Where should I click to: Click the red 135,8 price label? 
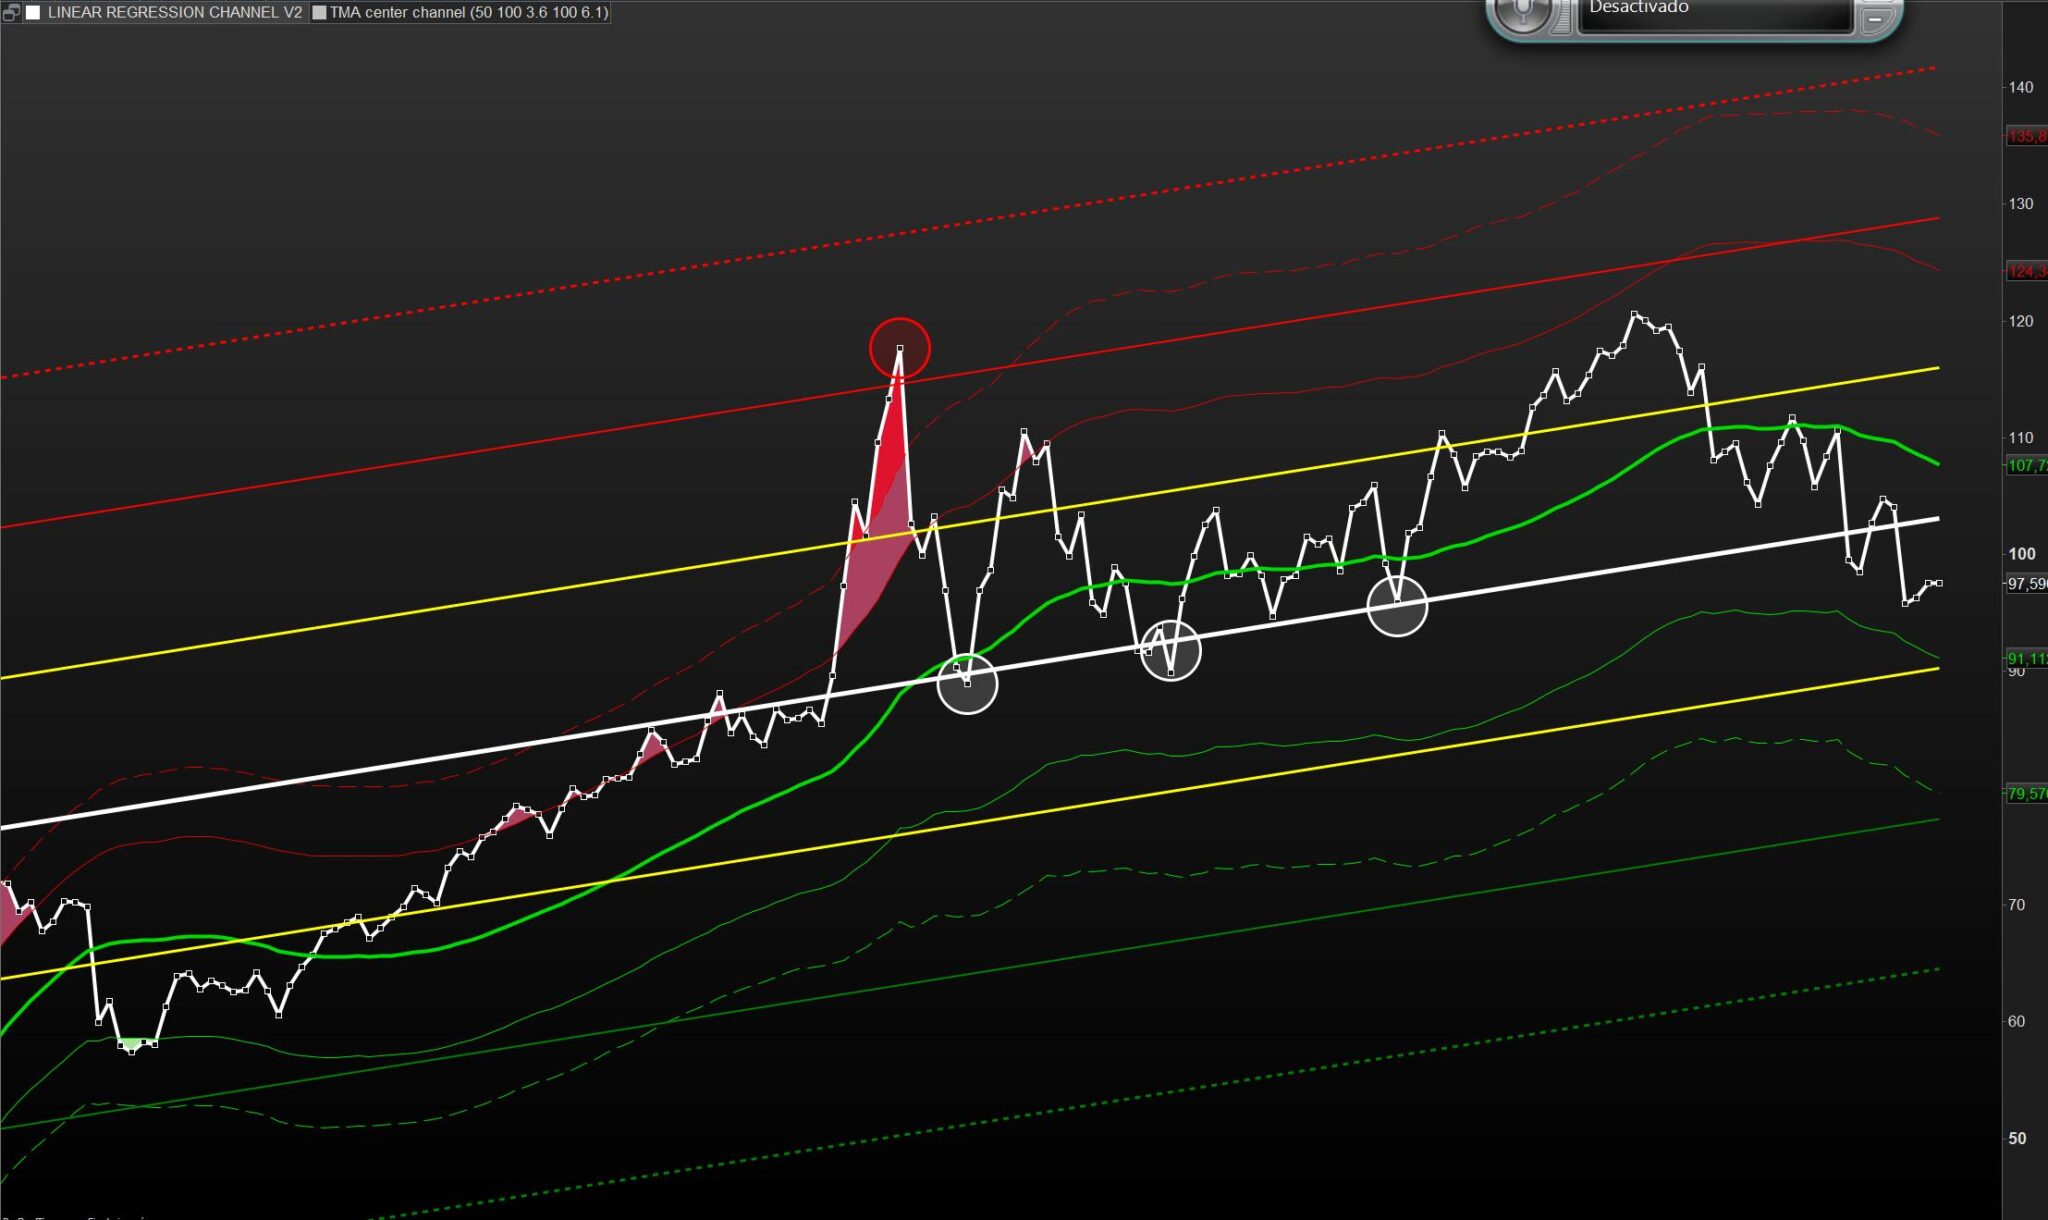2026,136
